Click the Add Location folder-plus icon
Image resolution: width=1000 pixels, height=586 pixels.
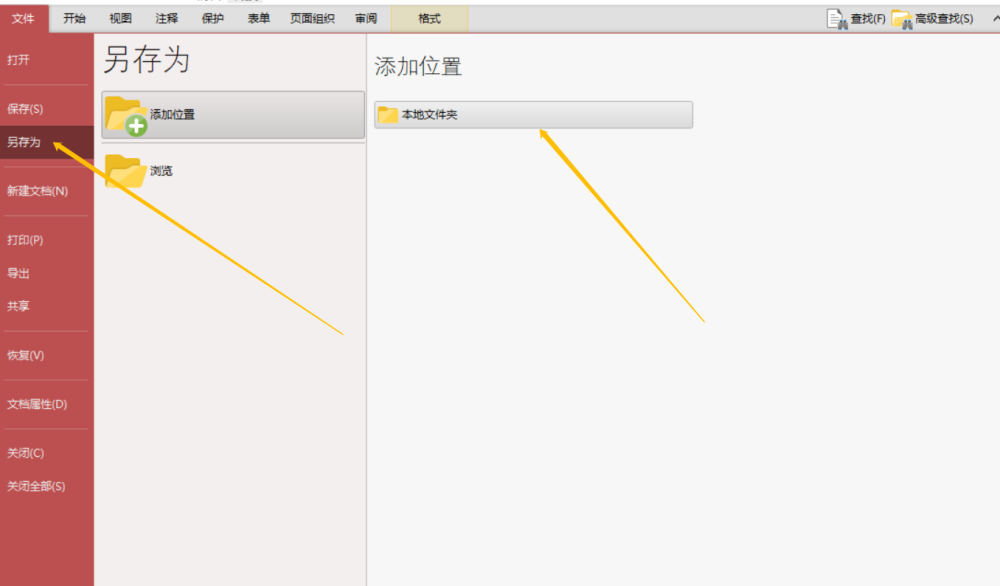(126, 115)
